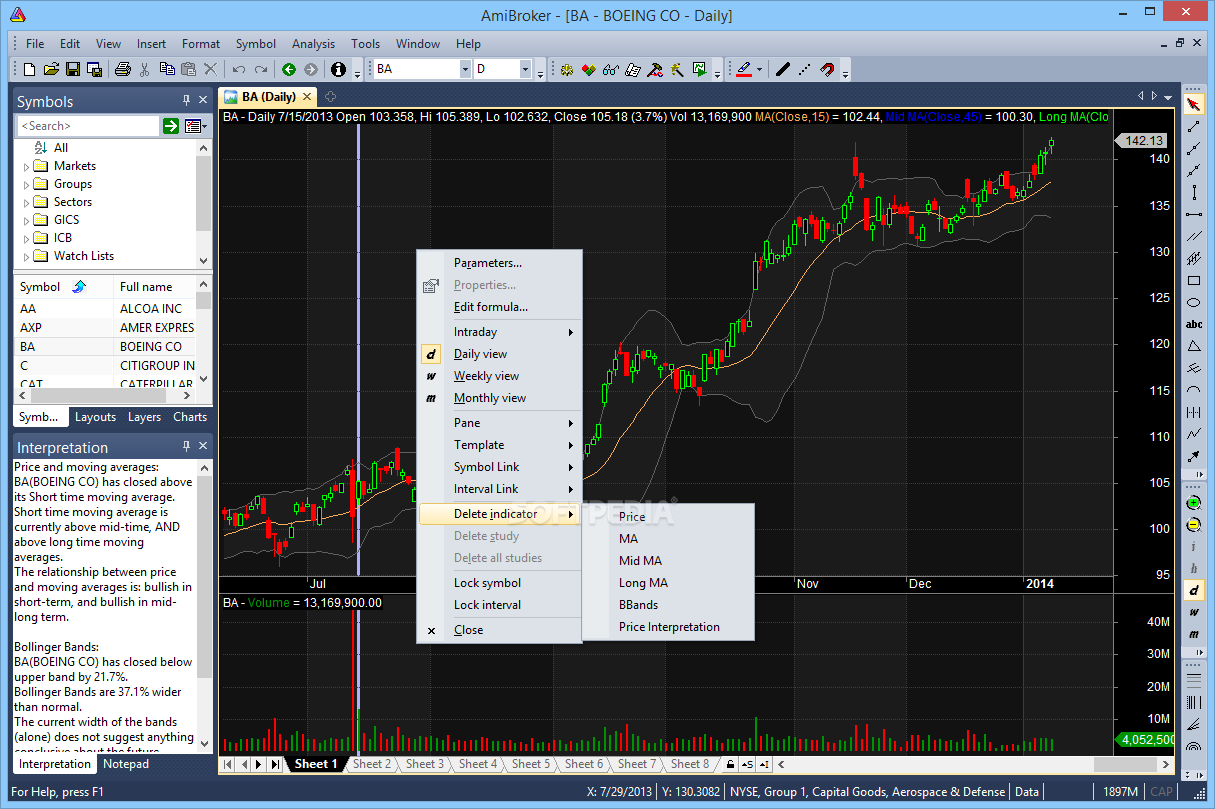The height and width of the screenshot is (809, 1215).
Task: Switch to monthly interval via side toolbar m
Action: tap(1193, 634)
